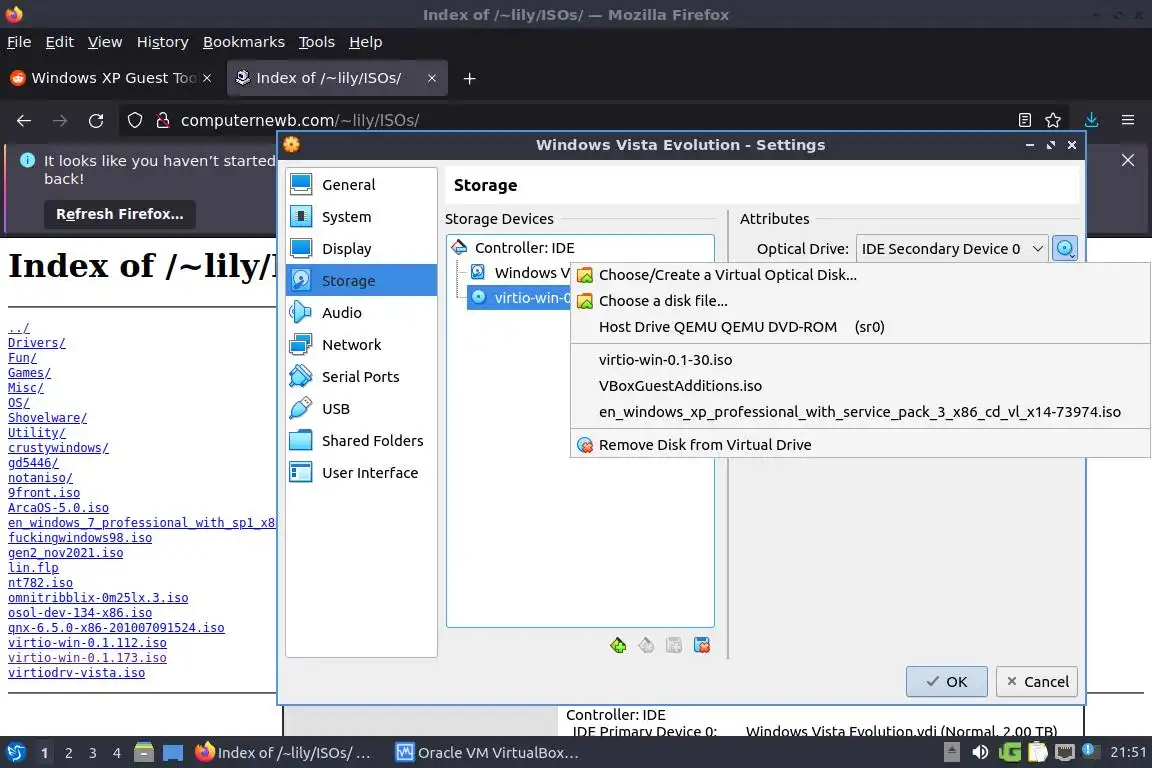Screen dimensions: 1152x768
Task: Open USB settings category
Action: pyautogui.click(x=361, y=409)
